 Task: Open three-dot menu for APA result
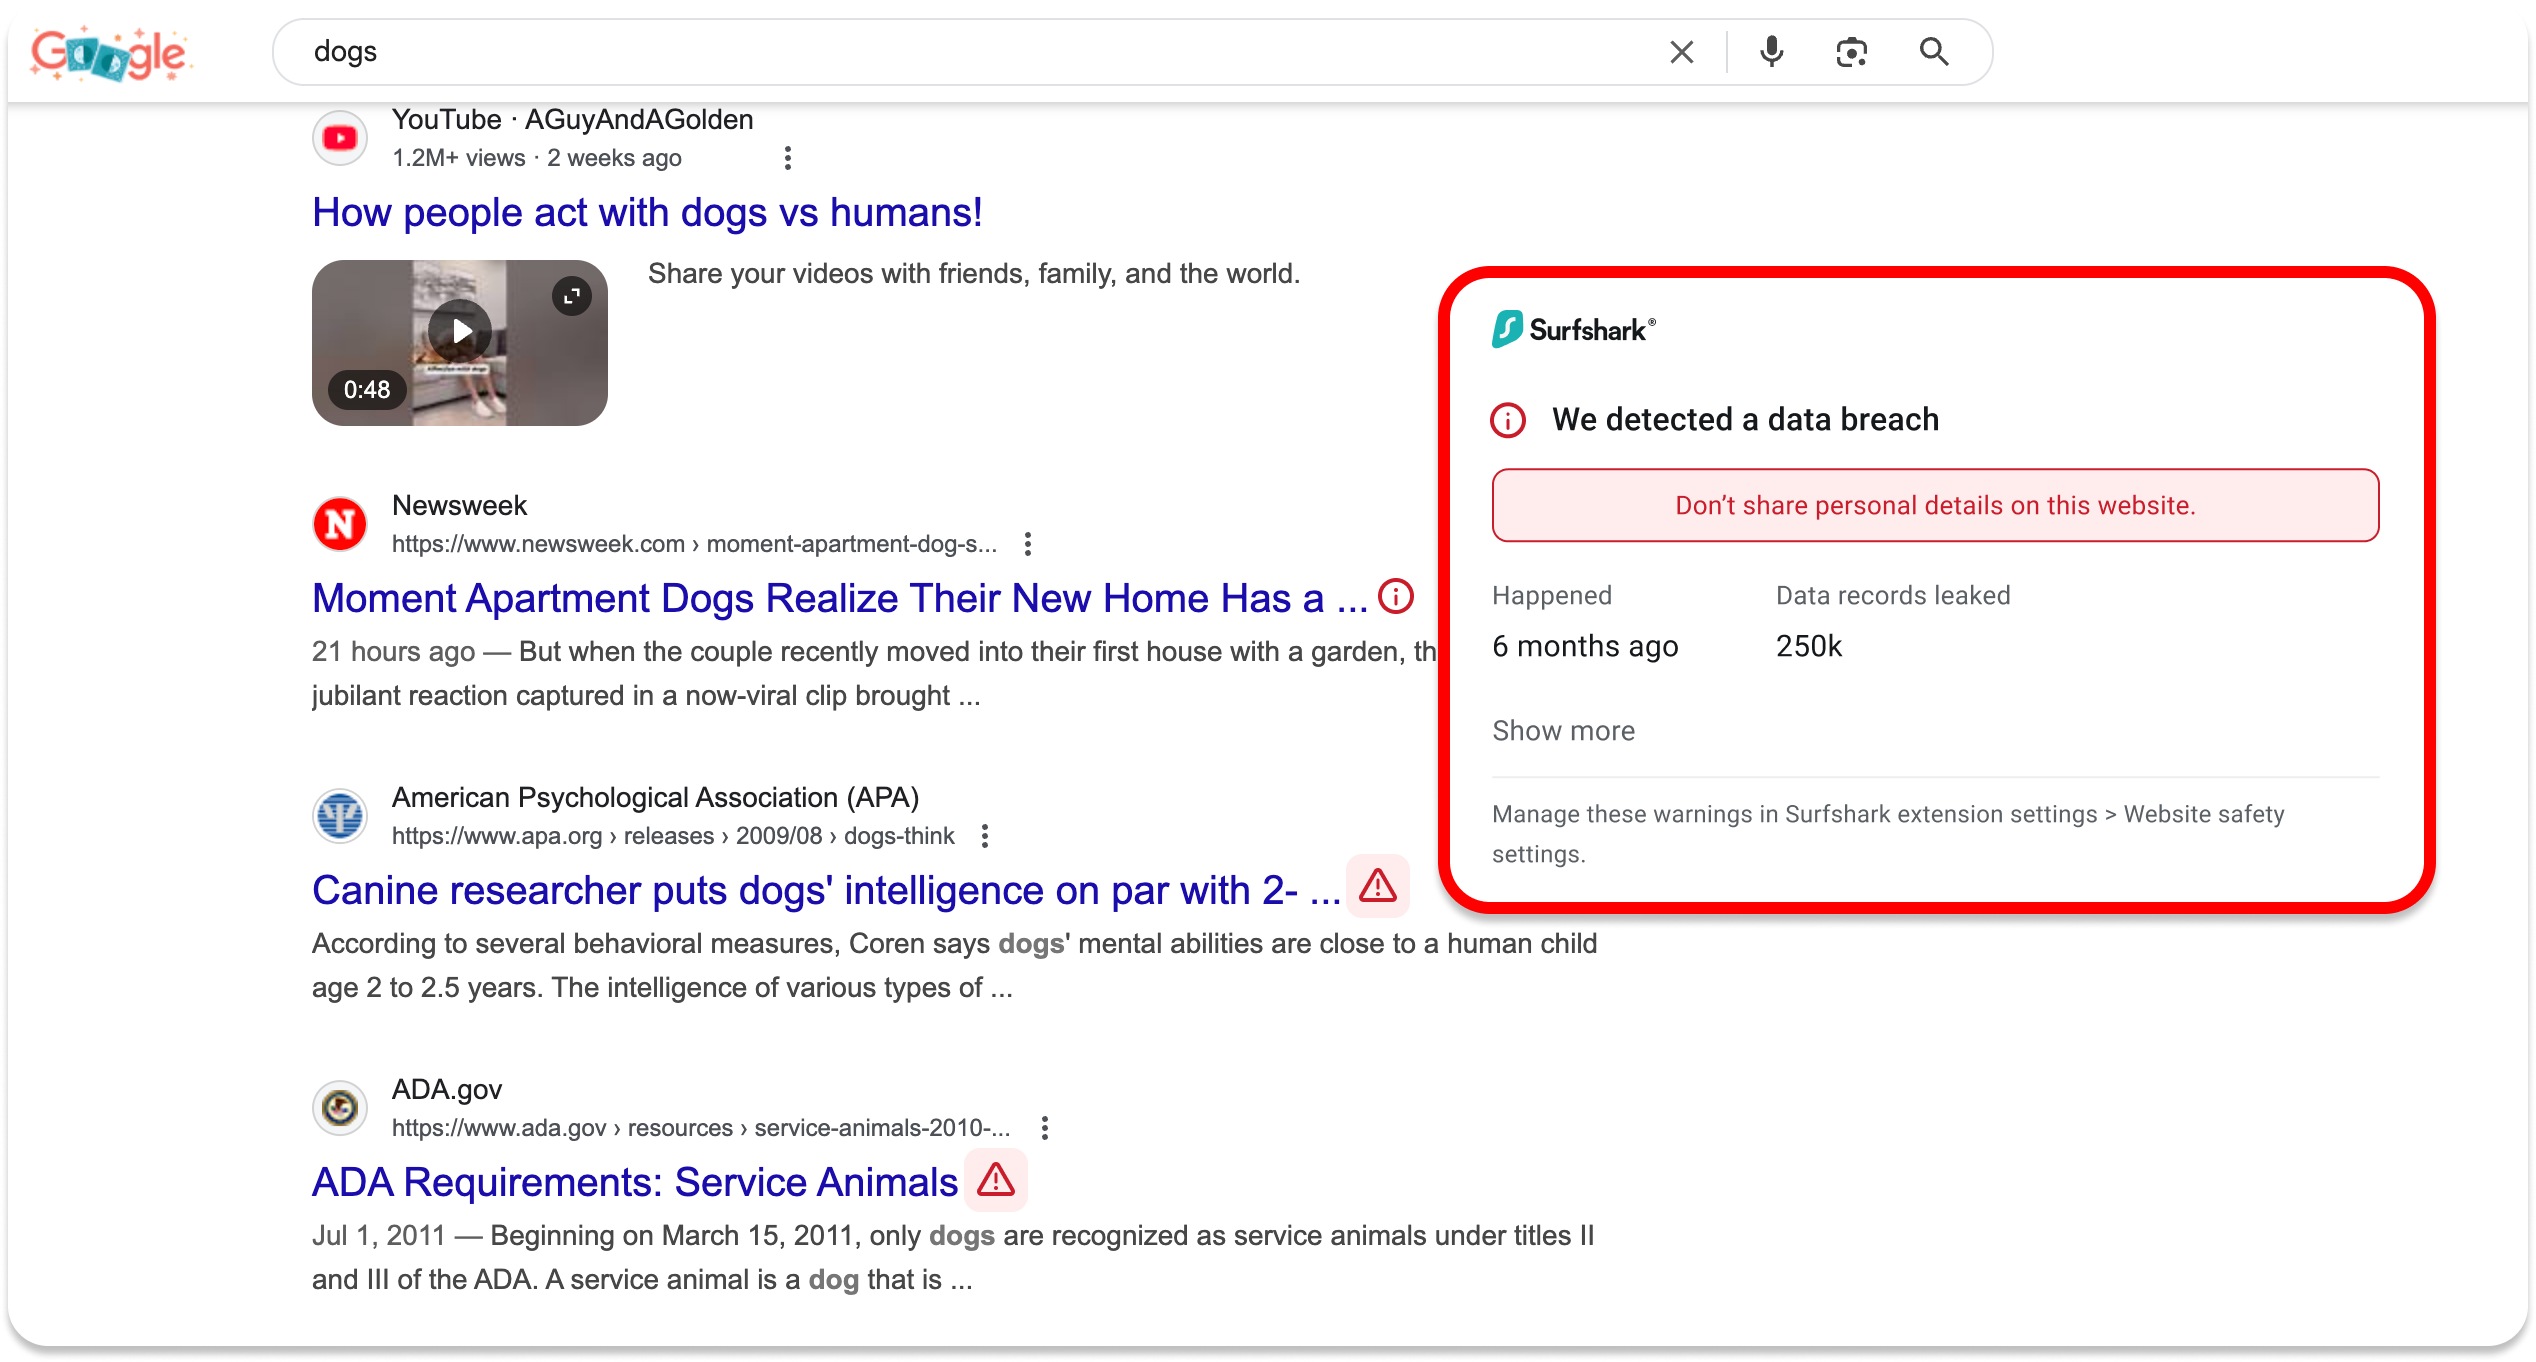[985, 836]
